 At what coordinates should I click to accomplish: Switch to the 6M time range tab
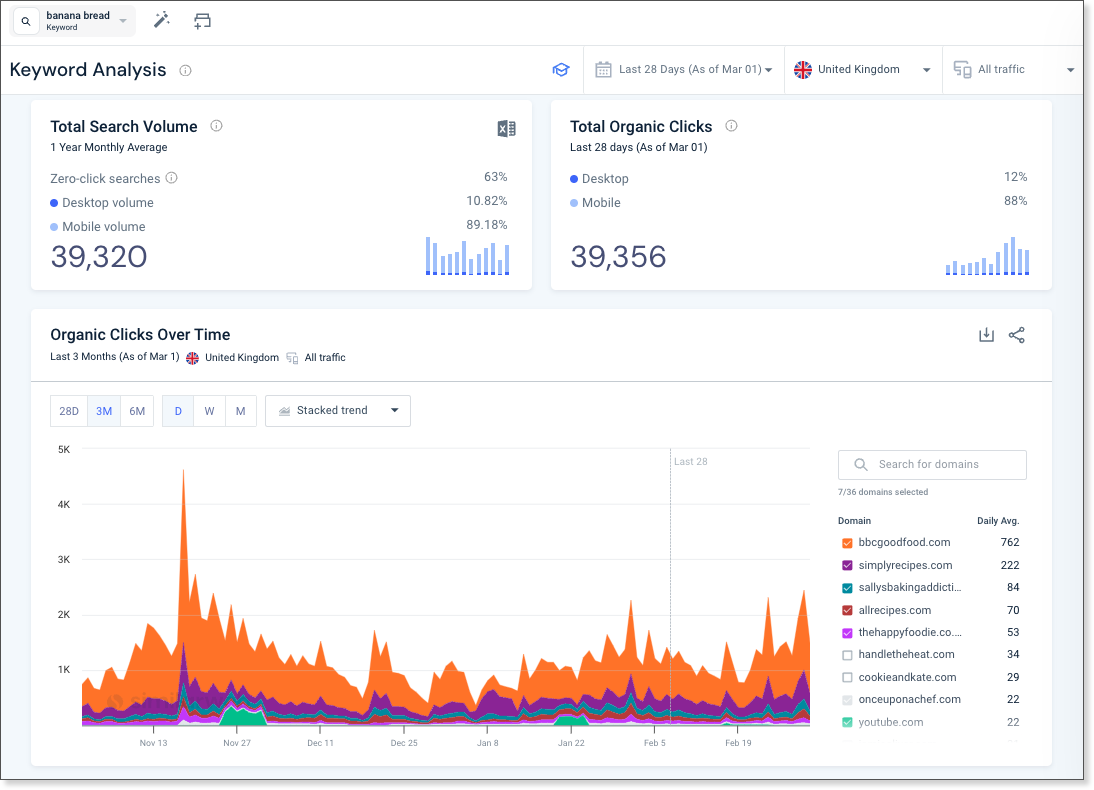tap(137, 411)
